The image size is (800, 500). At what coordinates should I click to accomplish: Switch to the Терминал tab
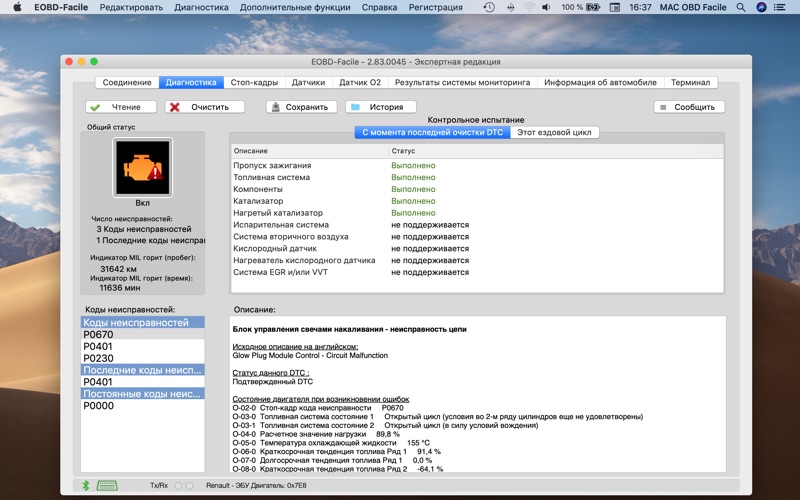coord(690,82)
